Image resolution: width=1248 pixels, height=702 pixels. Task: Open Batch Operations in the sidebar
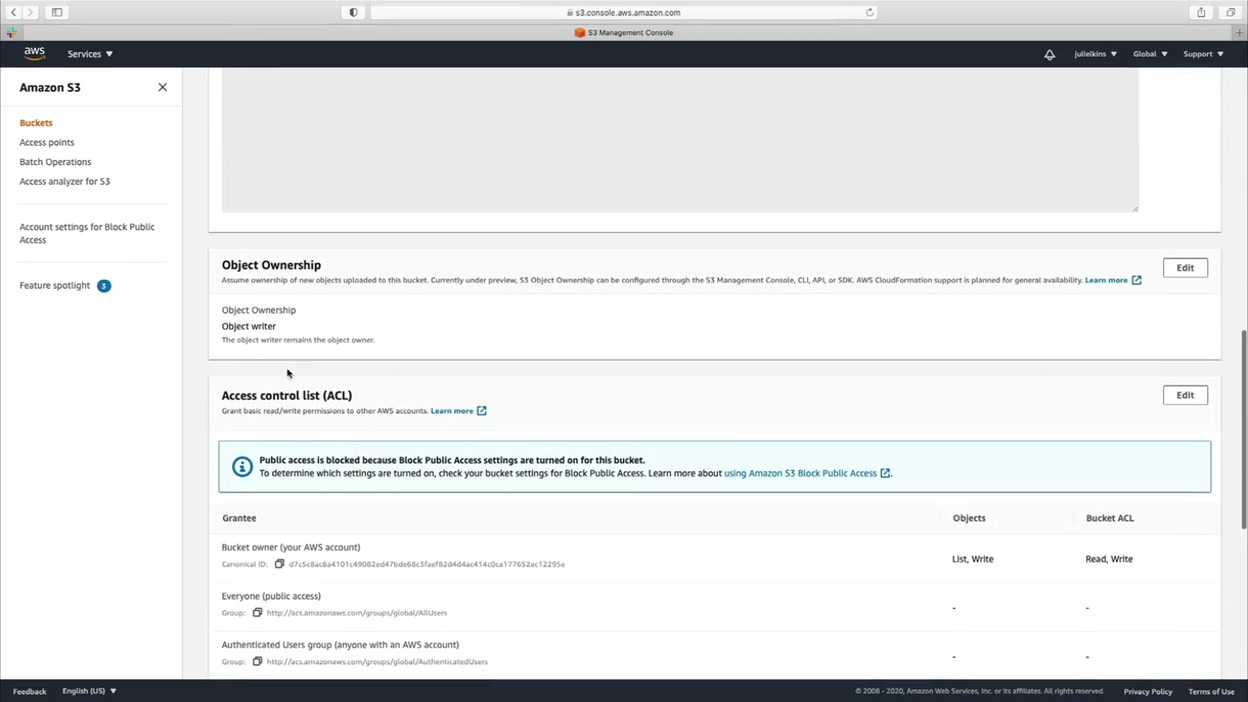click(x=55, y=162)
